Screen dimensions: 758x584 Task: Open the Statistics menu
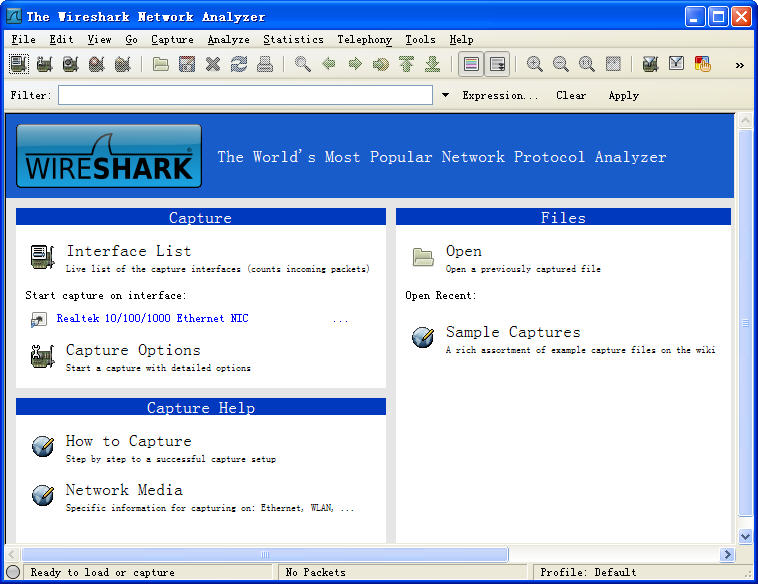(x=293, y=40)
